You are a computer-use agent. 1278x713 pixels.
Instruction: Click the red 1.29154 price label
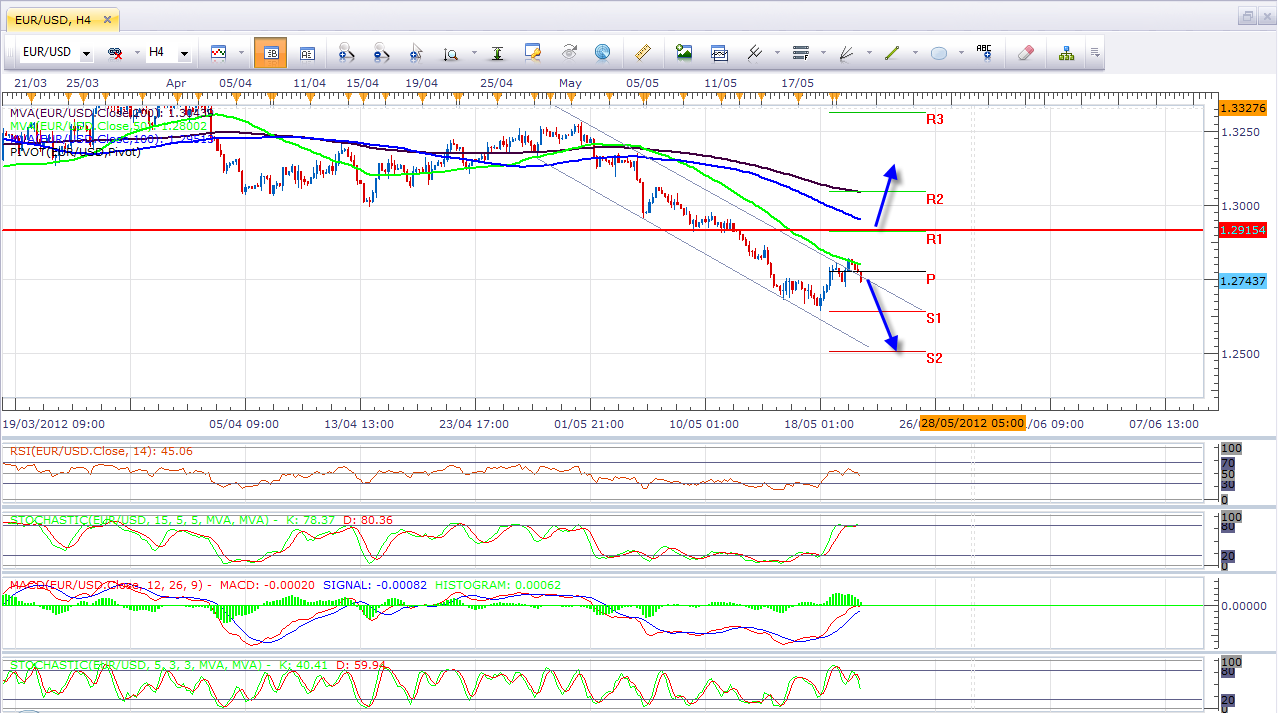[x=1244, y=230]
